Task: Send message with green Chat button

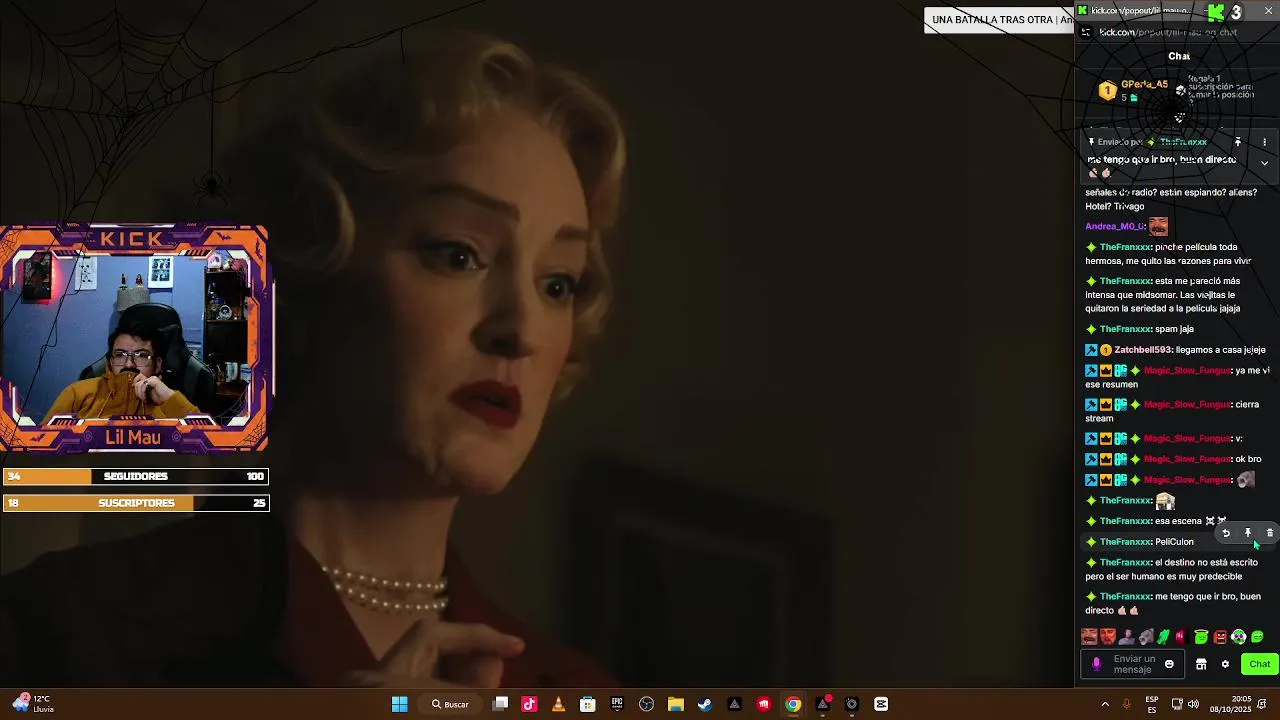Action: (1259, 664)
